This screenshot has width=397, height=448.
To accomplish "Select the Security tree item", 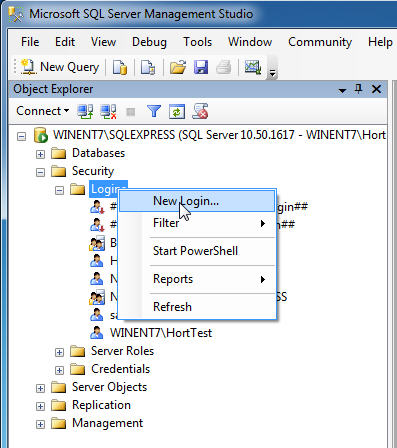I will 93,171.
